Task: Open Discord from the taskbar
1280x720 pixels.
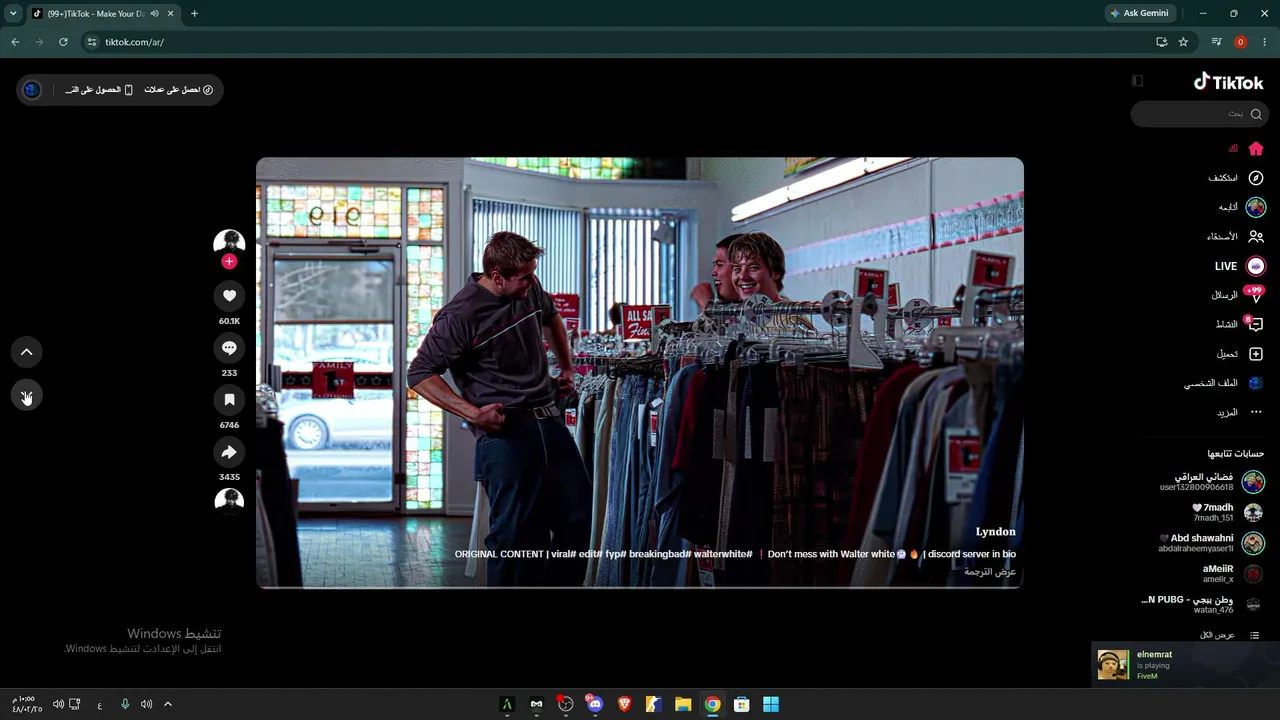Action: [x=595, y=704]
